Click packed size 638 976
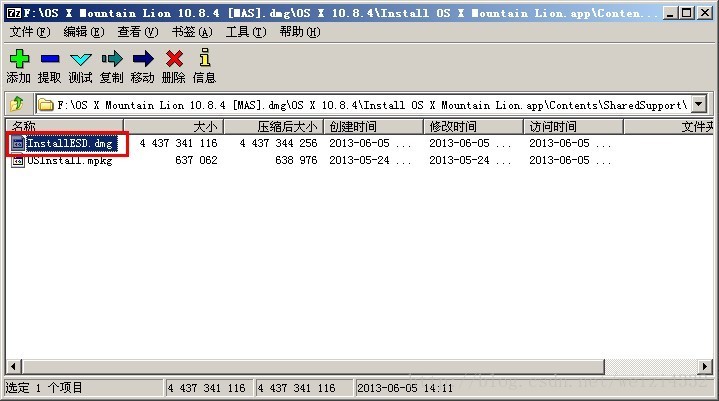Image resolution: width=719 pixels, height=401 pixels. pyautogui.click(x=296, y=160)
